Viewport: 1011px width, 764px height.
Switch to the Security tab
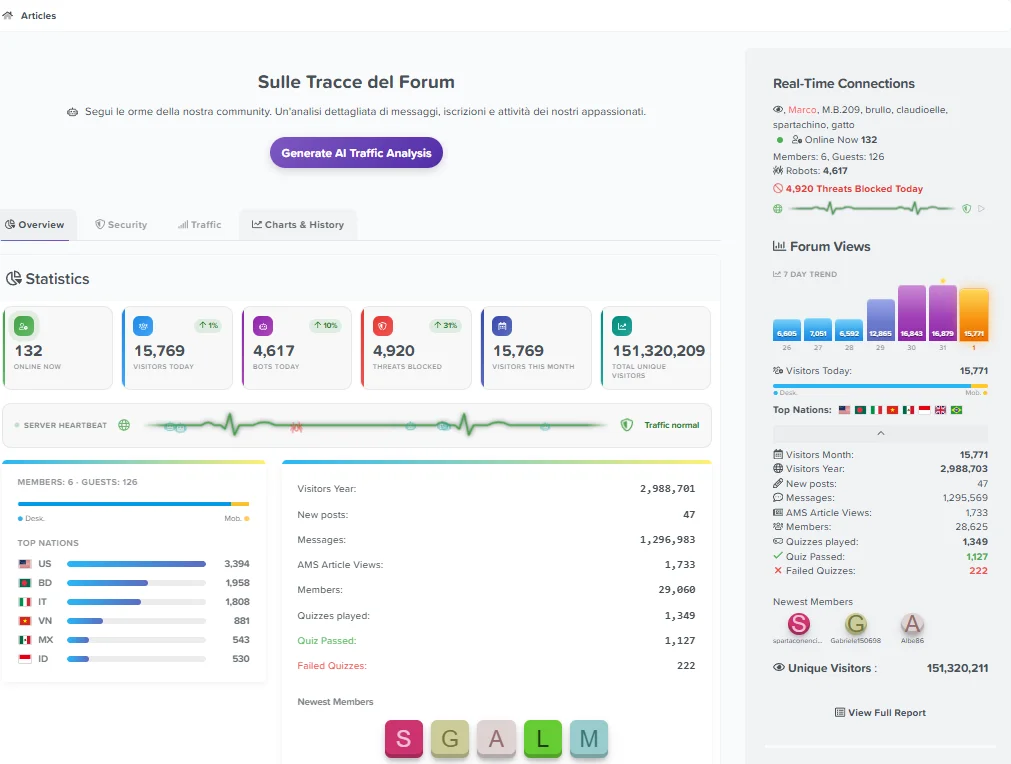121,224
